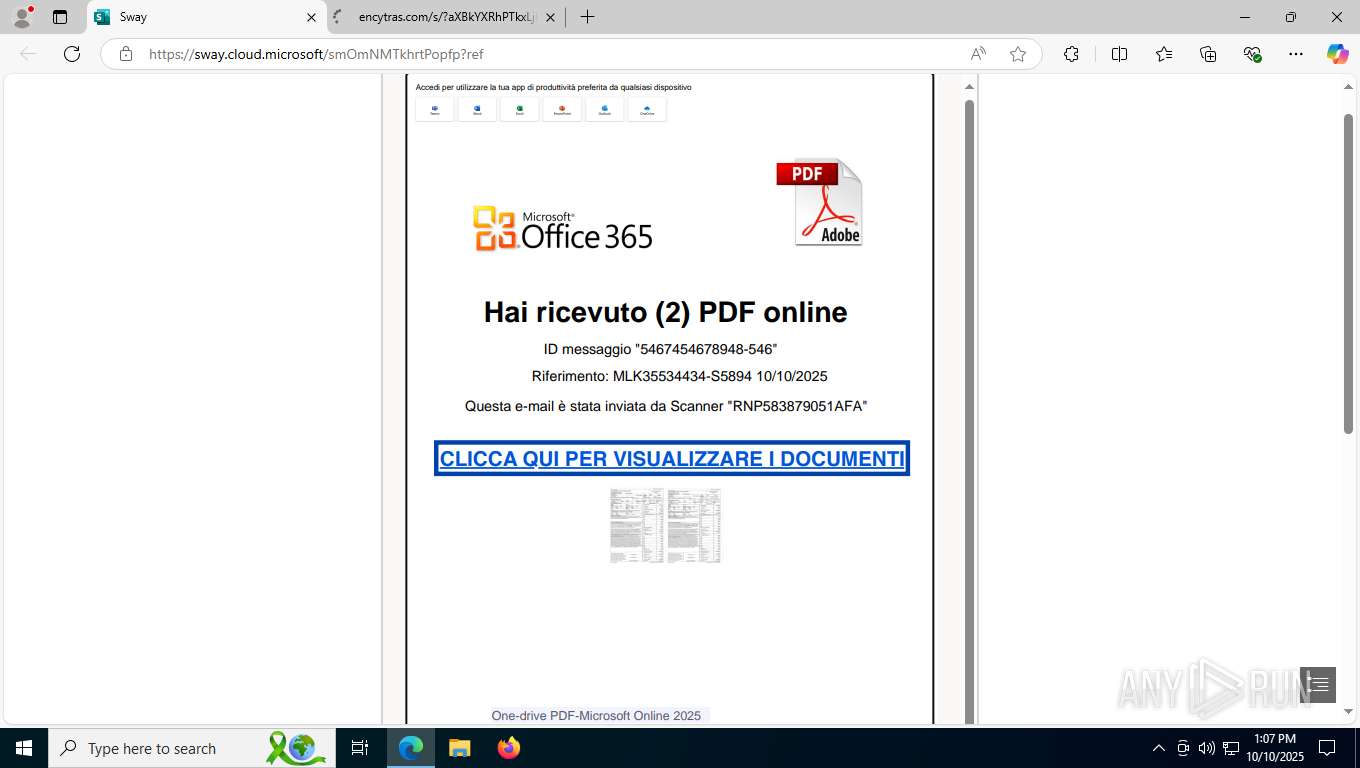Screen dimensions: 1360x768
Task: Open the notification center icon
Action: pos(1327,748)
